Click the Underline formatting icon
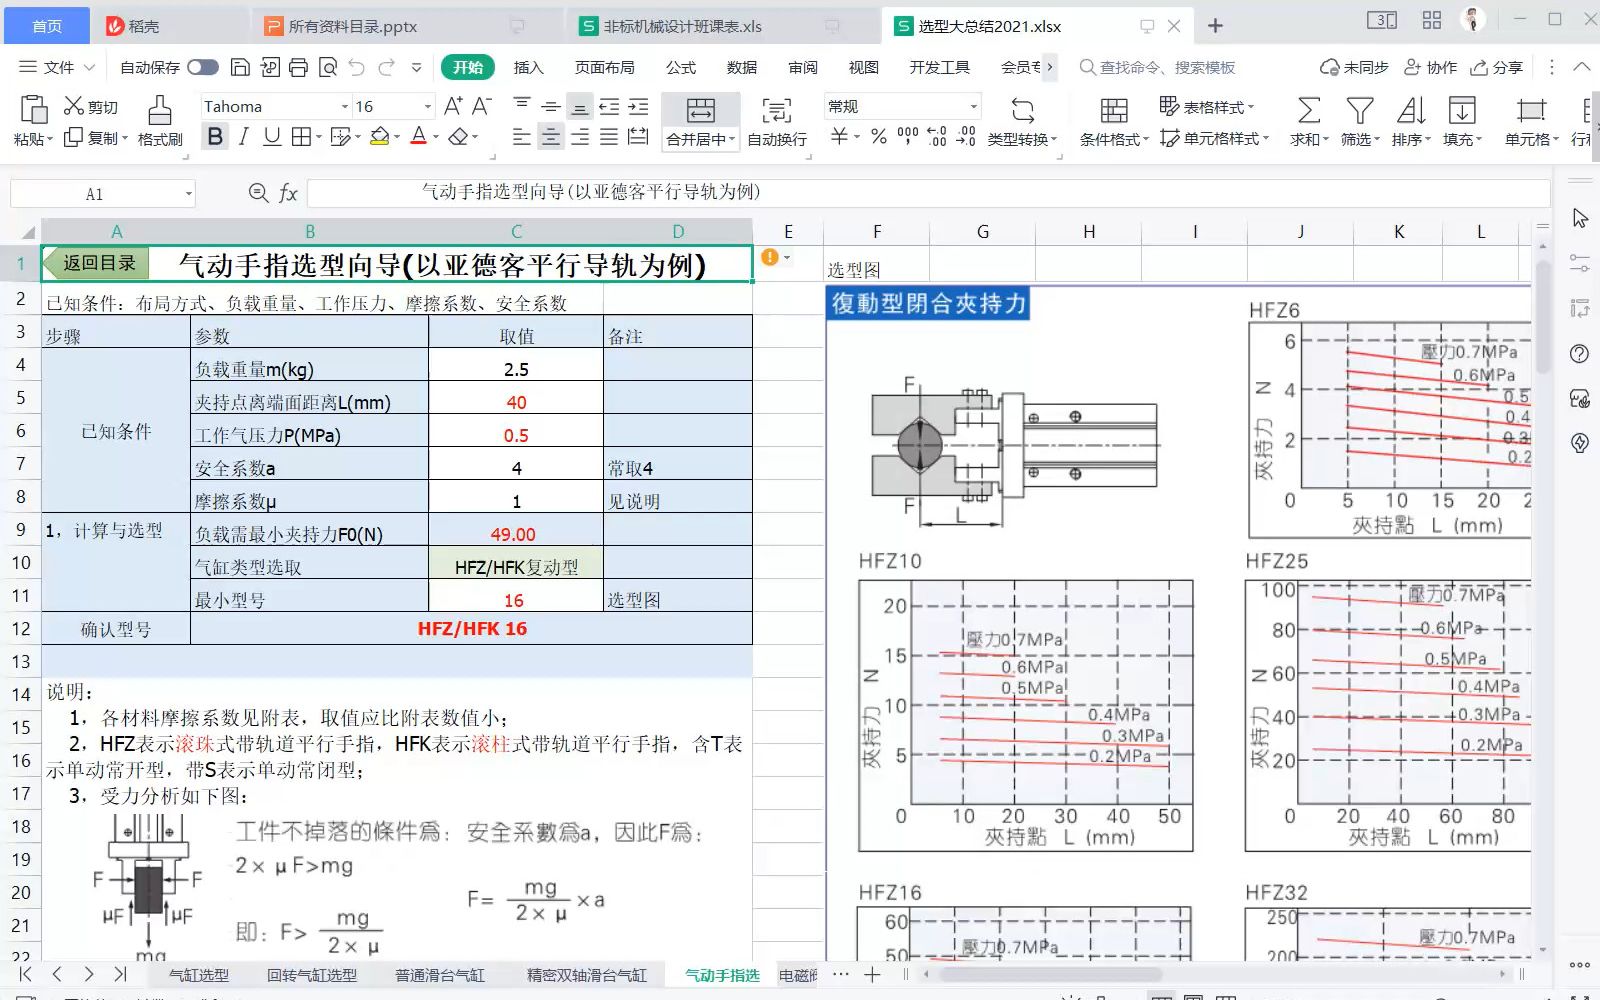 tap(272, 137)
